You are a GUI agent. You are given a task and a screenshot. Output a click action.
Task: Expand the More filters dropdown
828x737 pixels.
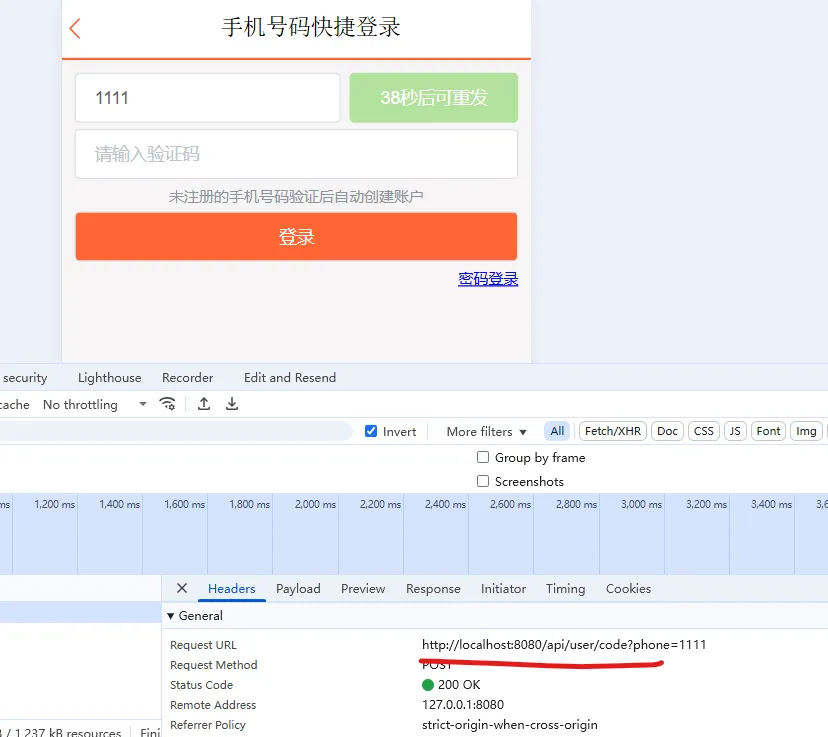(x=486, y=431)
